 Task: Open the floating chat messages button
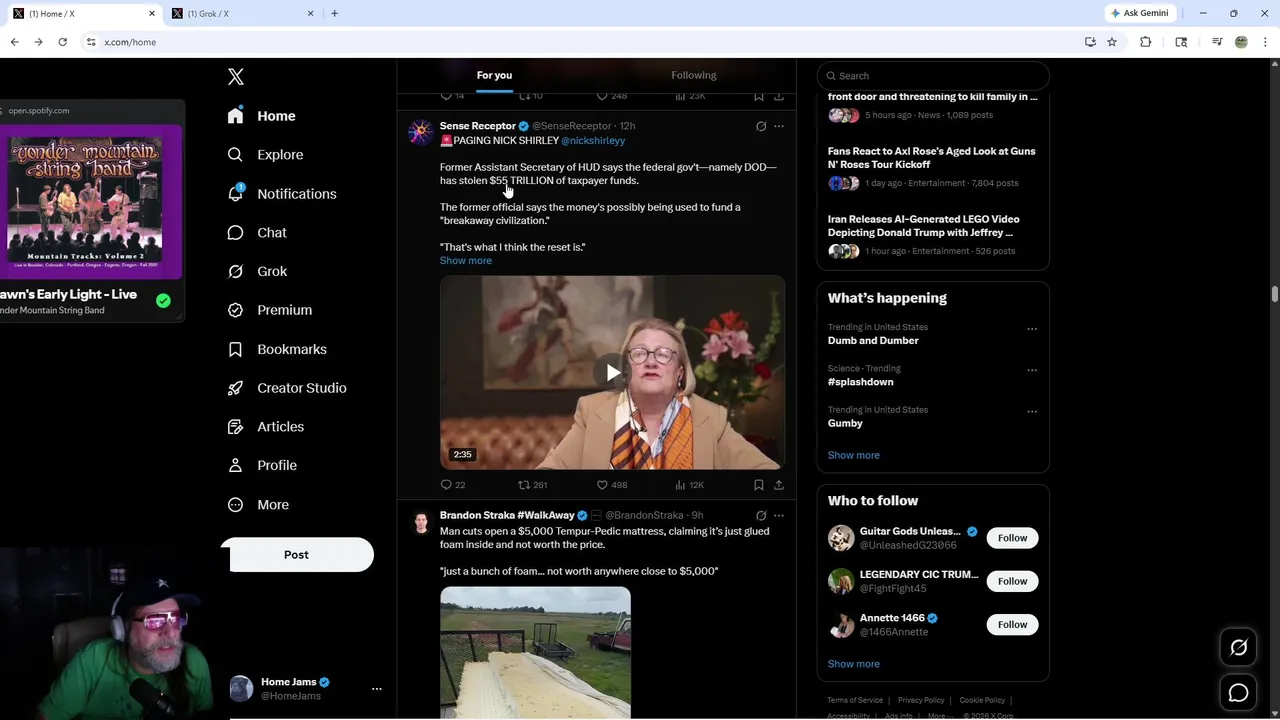(1238, 692)
